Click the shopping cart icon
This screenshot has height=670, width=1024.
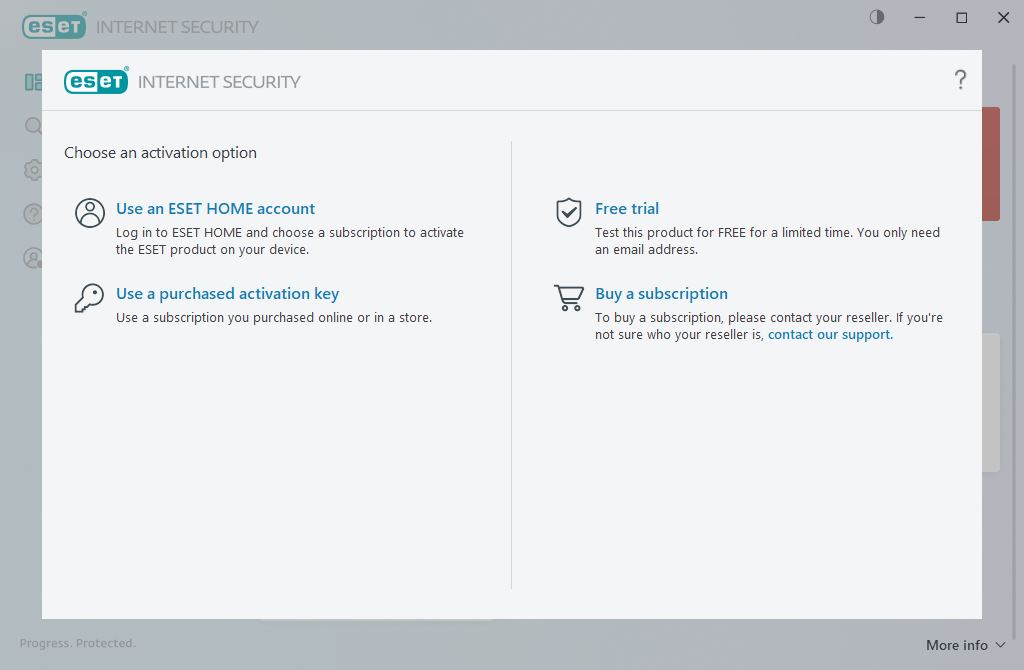pos(569,298)
